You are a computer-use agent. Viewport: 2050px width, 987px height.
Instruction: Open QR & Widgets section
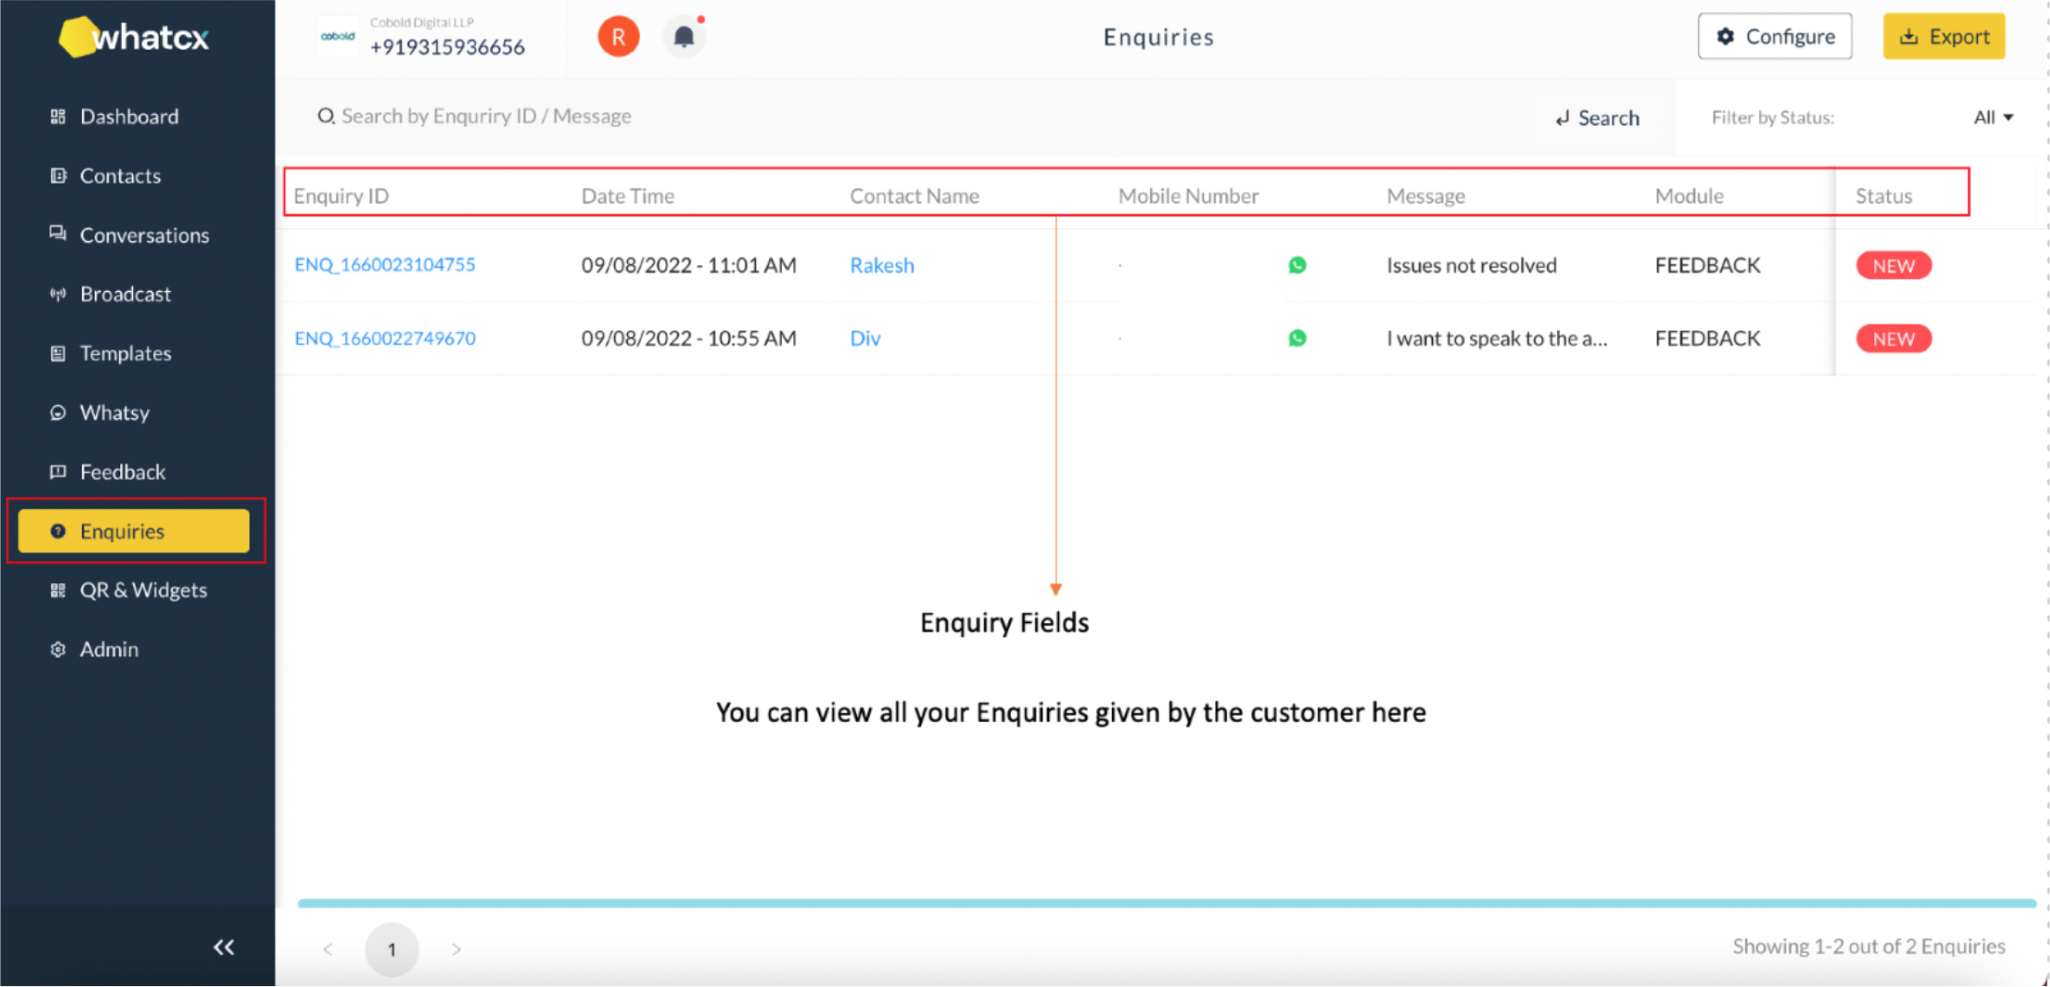click(143, 590)
